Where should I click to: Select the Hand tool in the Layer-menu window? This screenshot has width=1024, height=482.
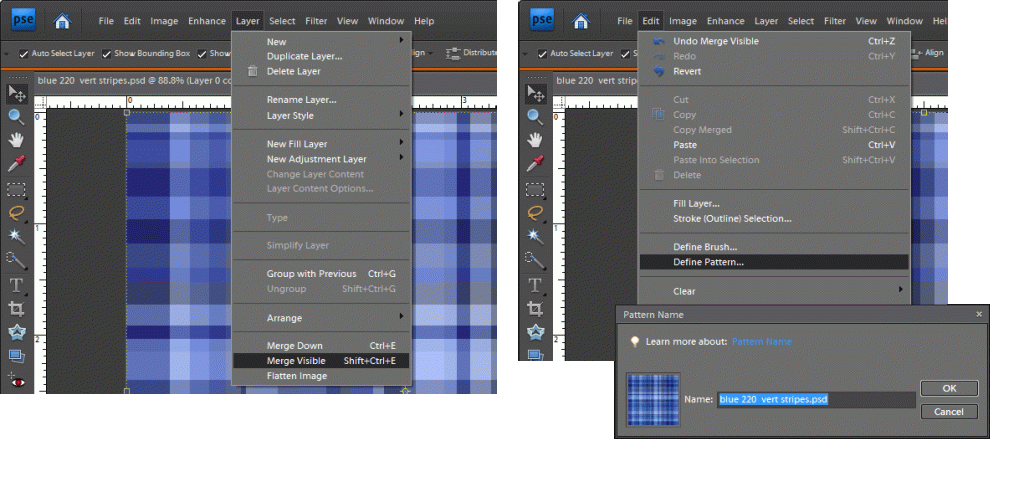[x=16, y=140]
